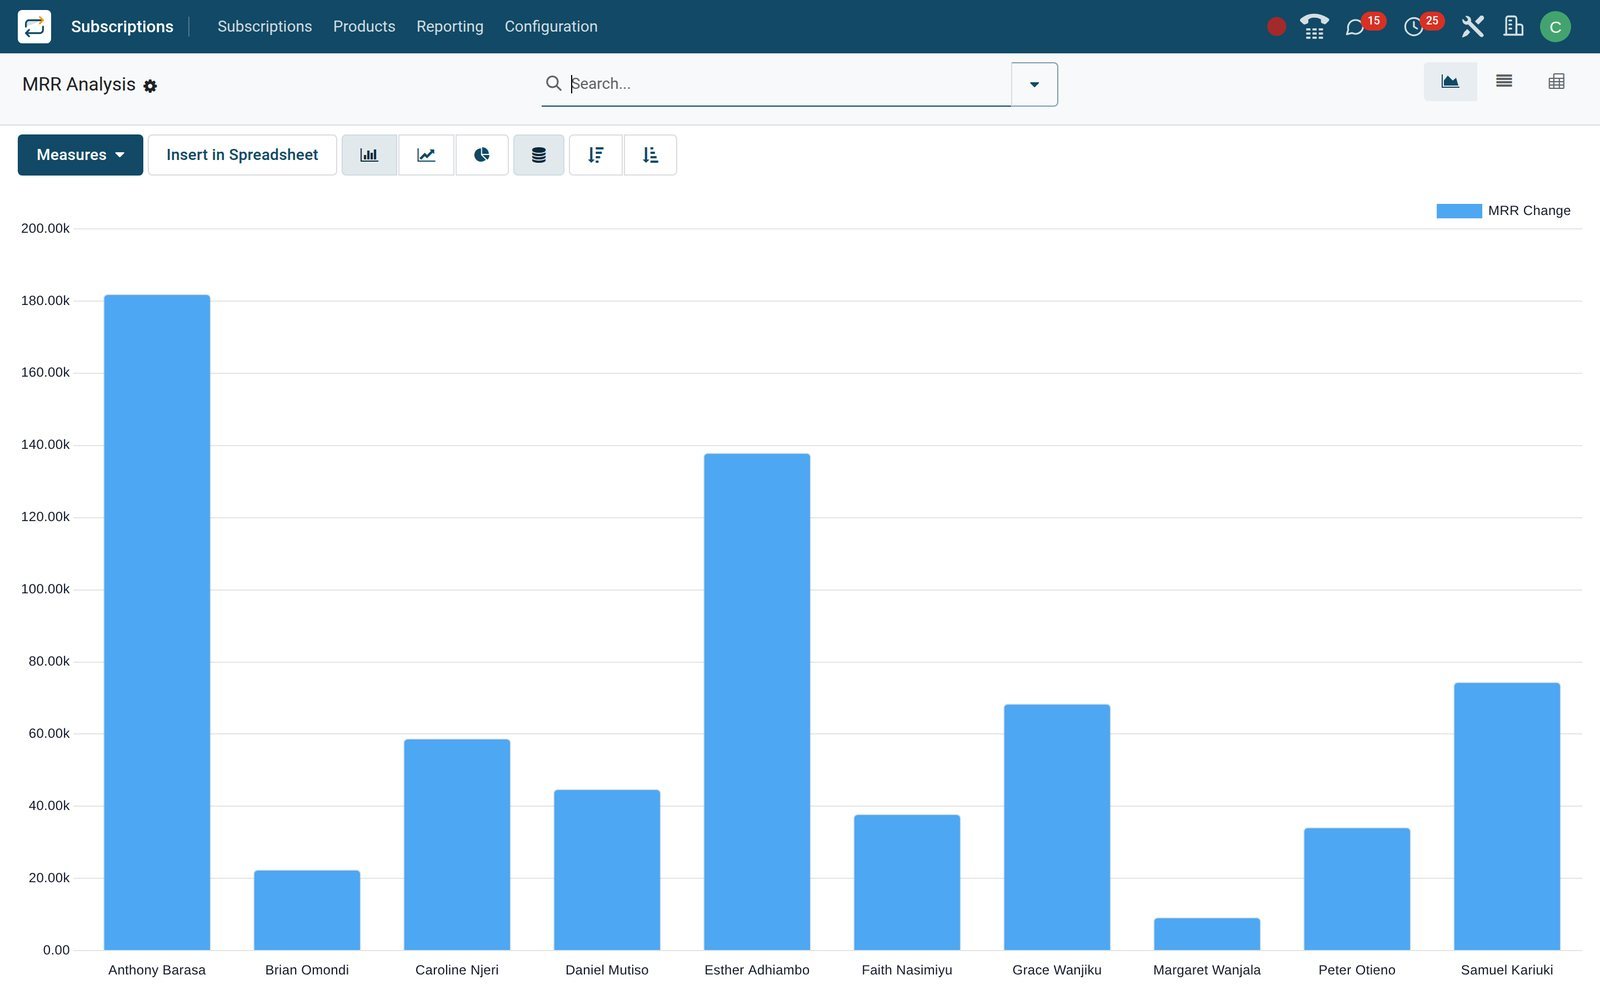Click the Caroline Njeri axis label
This screenshot has height=1000, width=1600.
pos(457,970)
